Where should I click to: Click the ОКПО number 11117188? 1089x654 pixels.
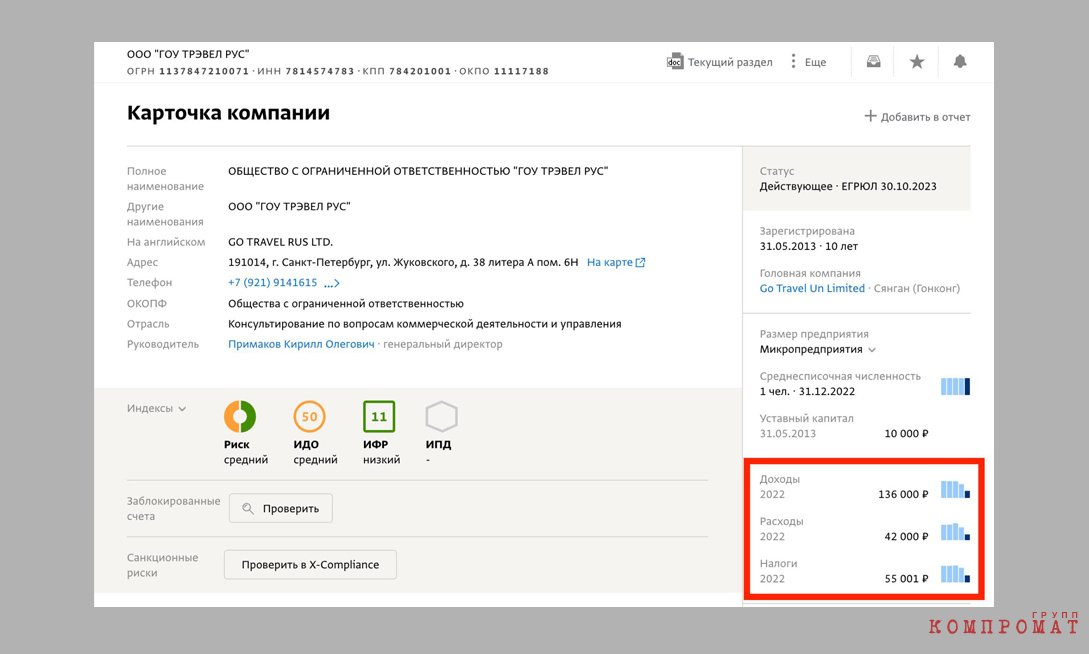522,72
